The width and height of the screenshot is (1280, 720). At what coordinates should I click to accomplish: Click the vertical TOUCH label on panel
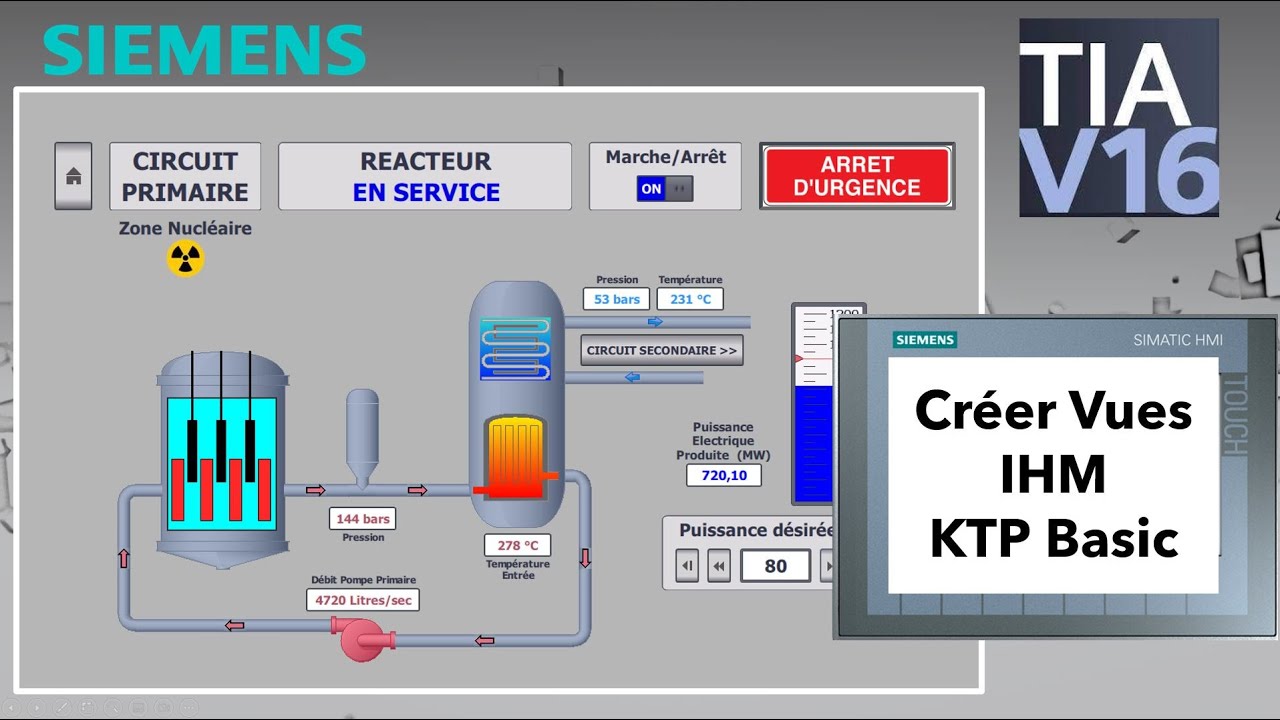coord(1234,414)
